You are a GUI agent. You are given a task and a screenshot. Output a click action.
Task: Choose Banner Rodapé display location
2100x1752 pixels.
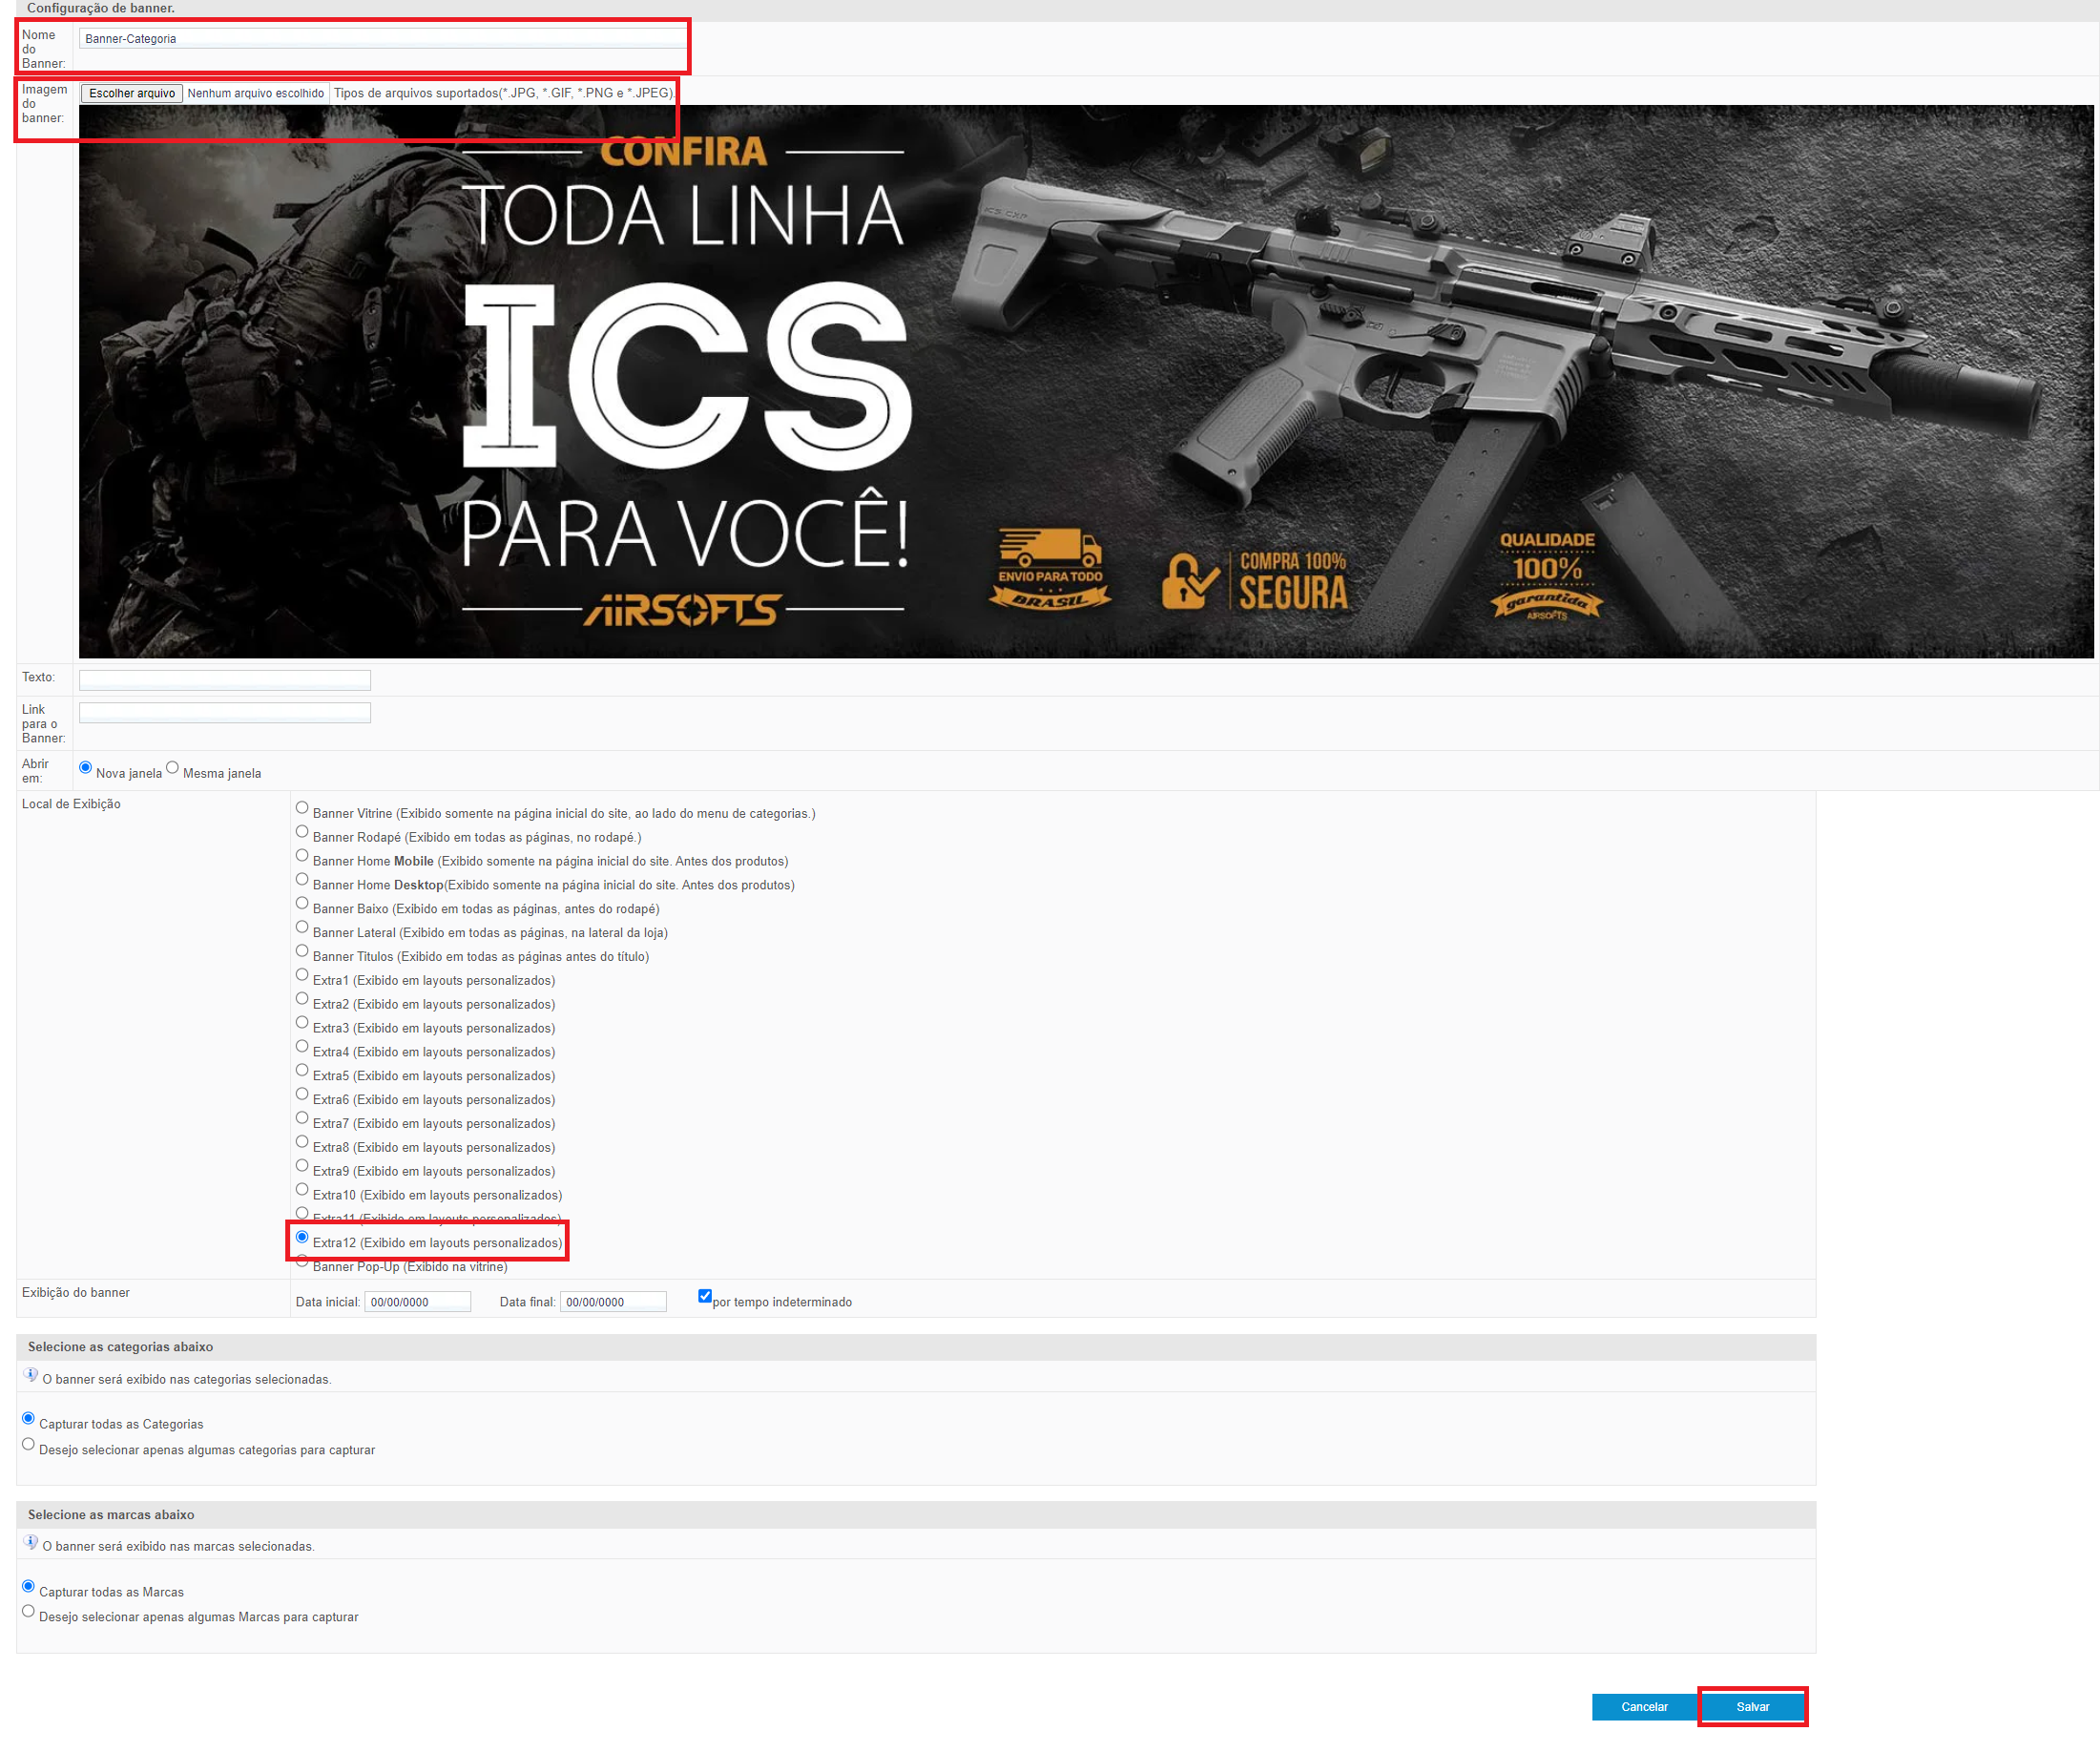point(302,832)
